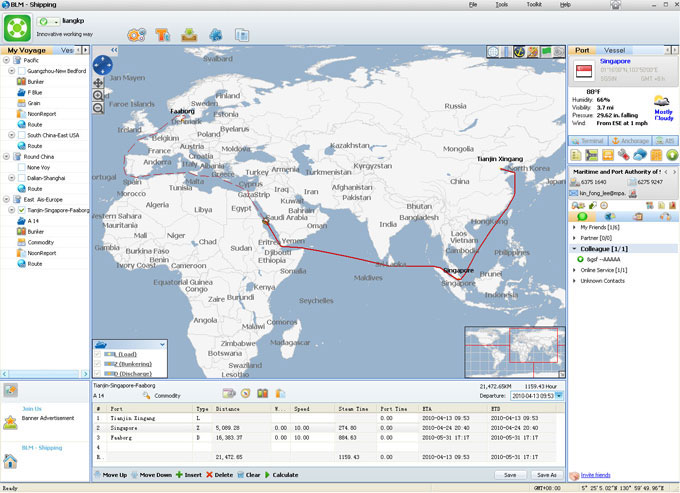The height and width of the screenshot is (493, 680).
Task: Click the map pan compass control
Action: [x=100, y=66]
